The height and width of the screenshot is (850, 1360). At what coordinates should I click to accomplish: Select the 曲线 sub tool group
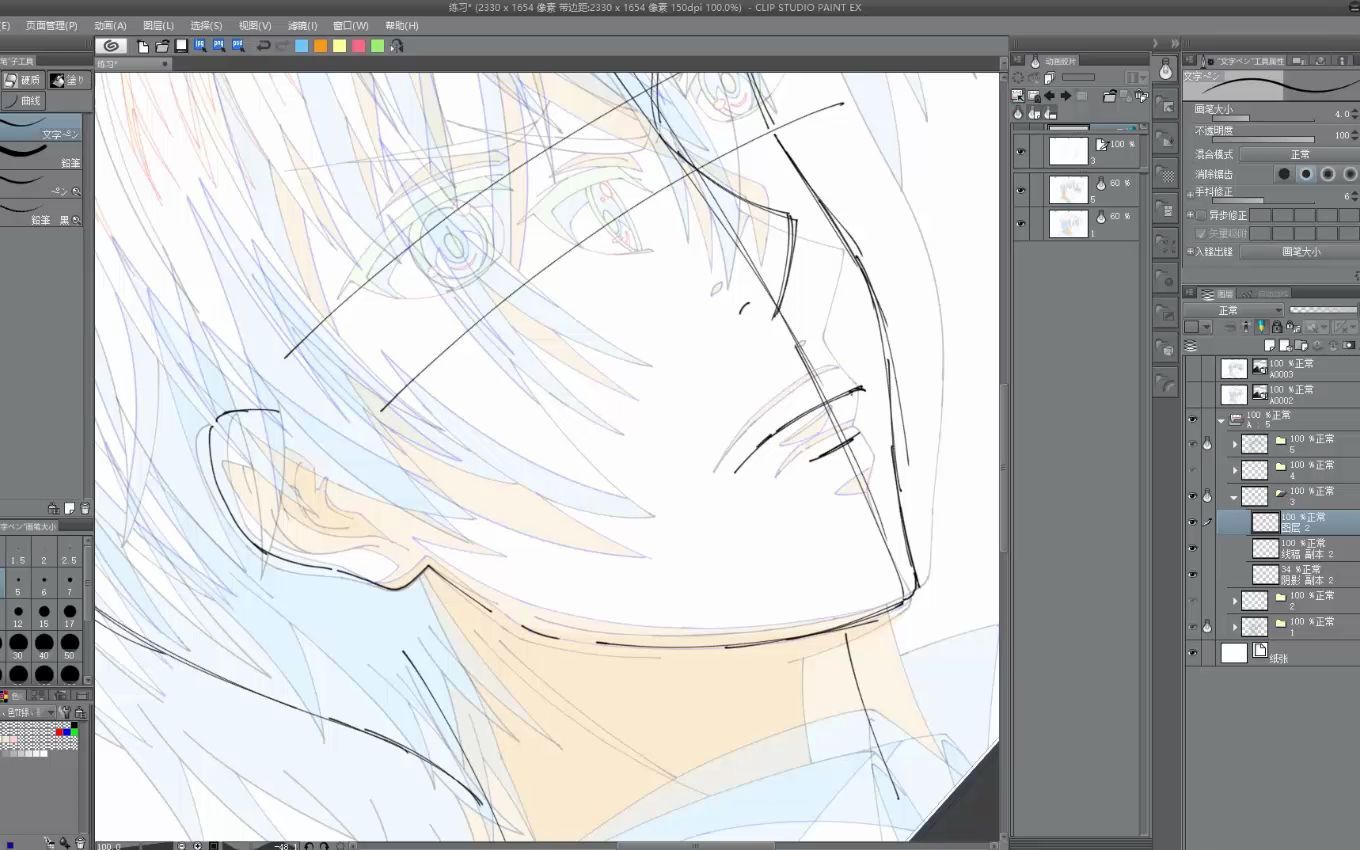coord(23,101)
